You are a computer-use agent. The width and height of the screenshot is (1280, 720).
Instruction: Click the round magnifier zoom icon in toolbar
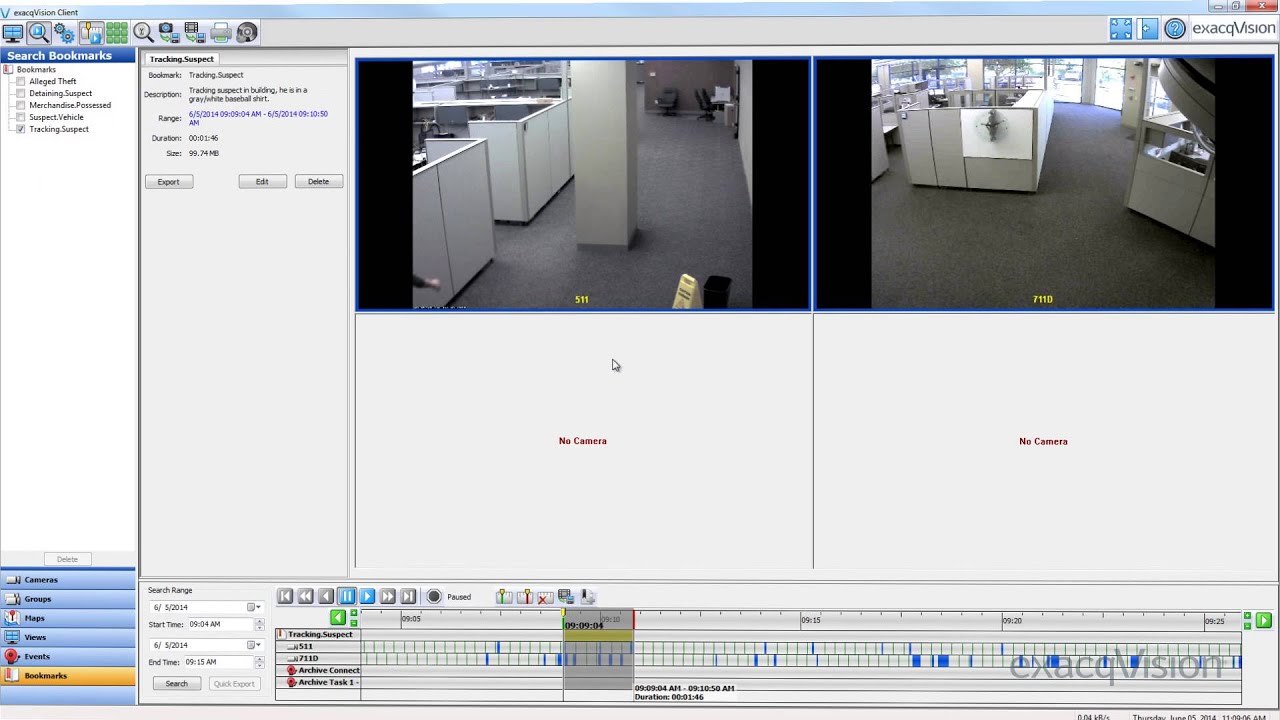pos(143,33)
